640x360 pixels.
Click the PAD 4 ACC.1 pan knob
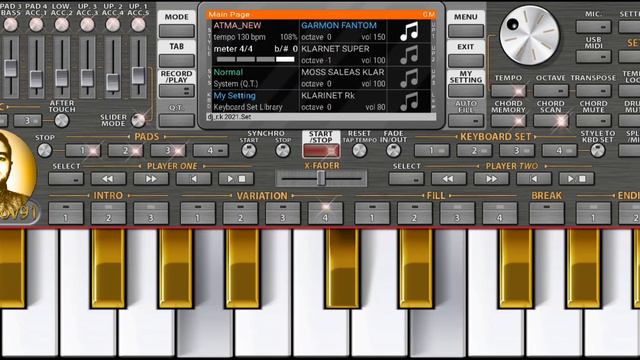pos(36,25)
